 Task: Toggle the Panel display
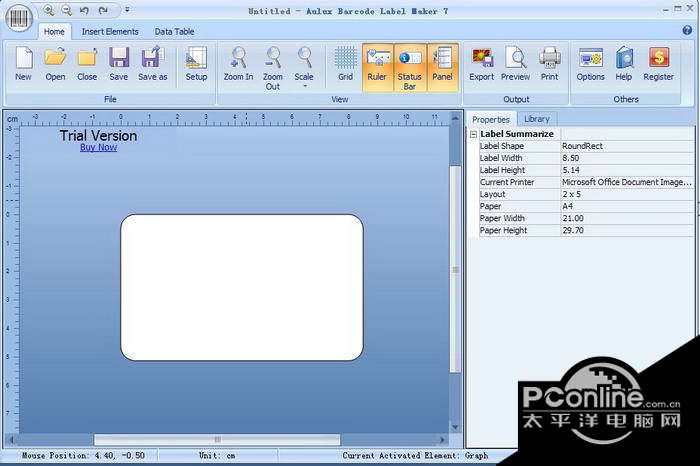[442, 68]
